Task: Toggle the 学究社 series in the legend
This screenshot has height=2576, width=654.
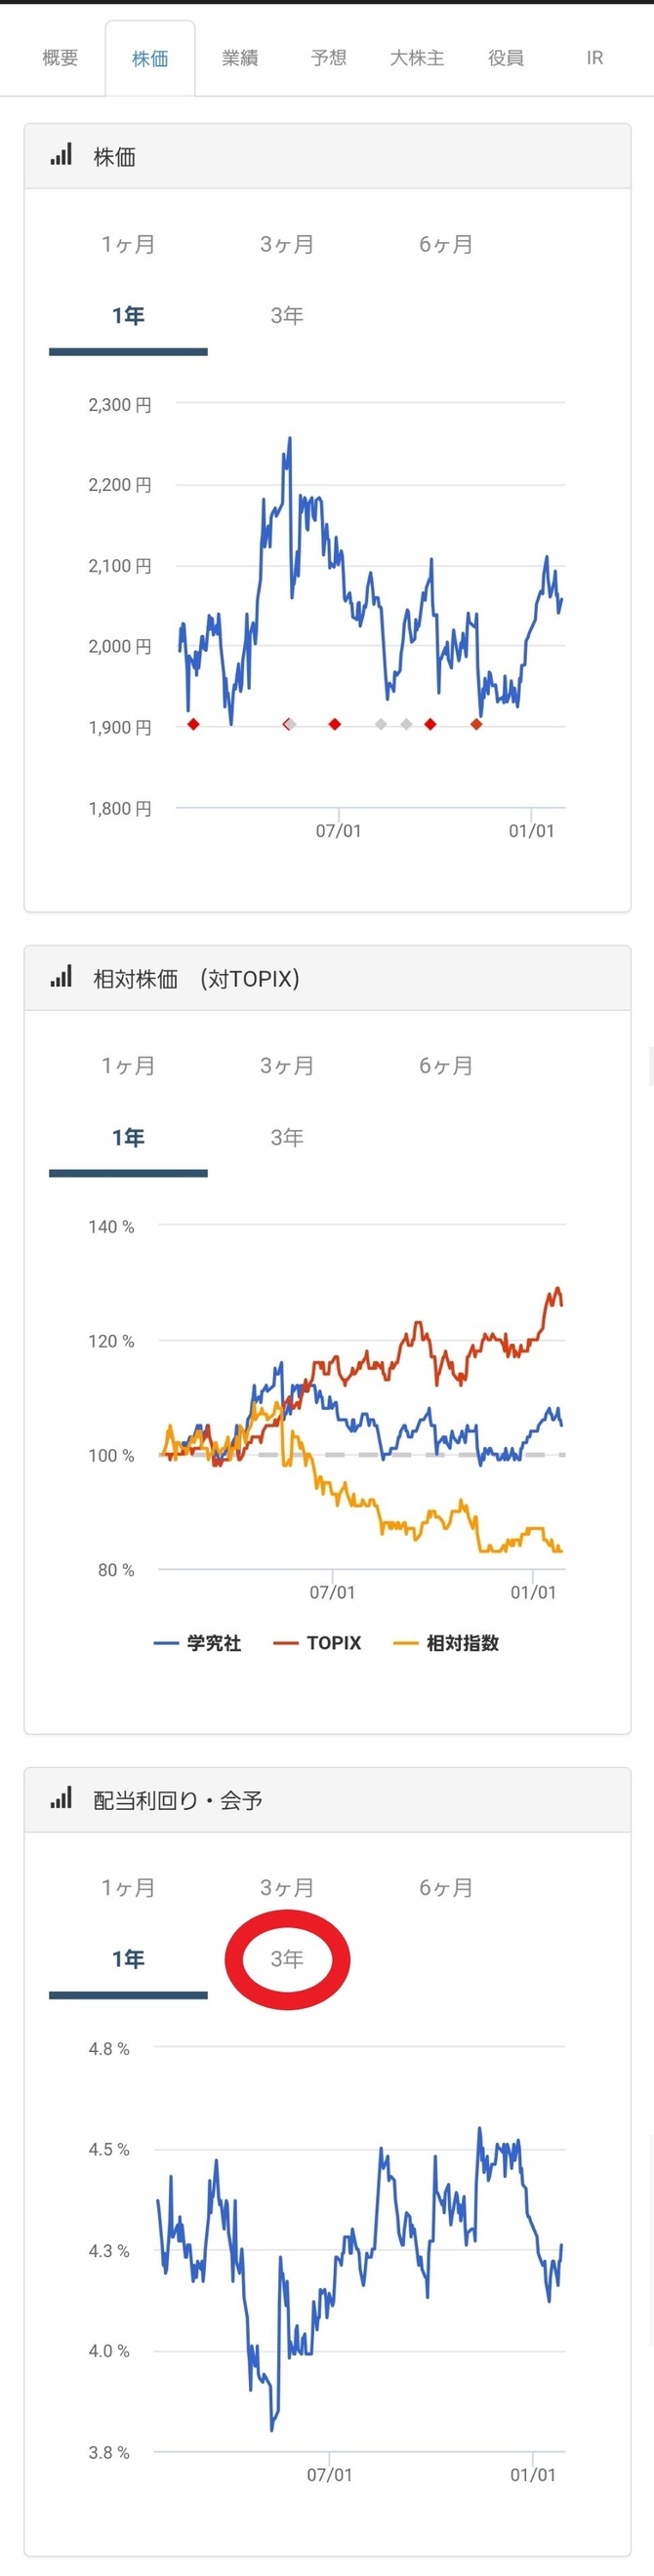Action: (x=211, y=1643)
